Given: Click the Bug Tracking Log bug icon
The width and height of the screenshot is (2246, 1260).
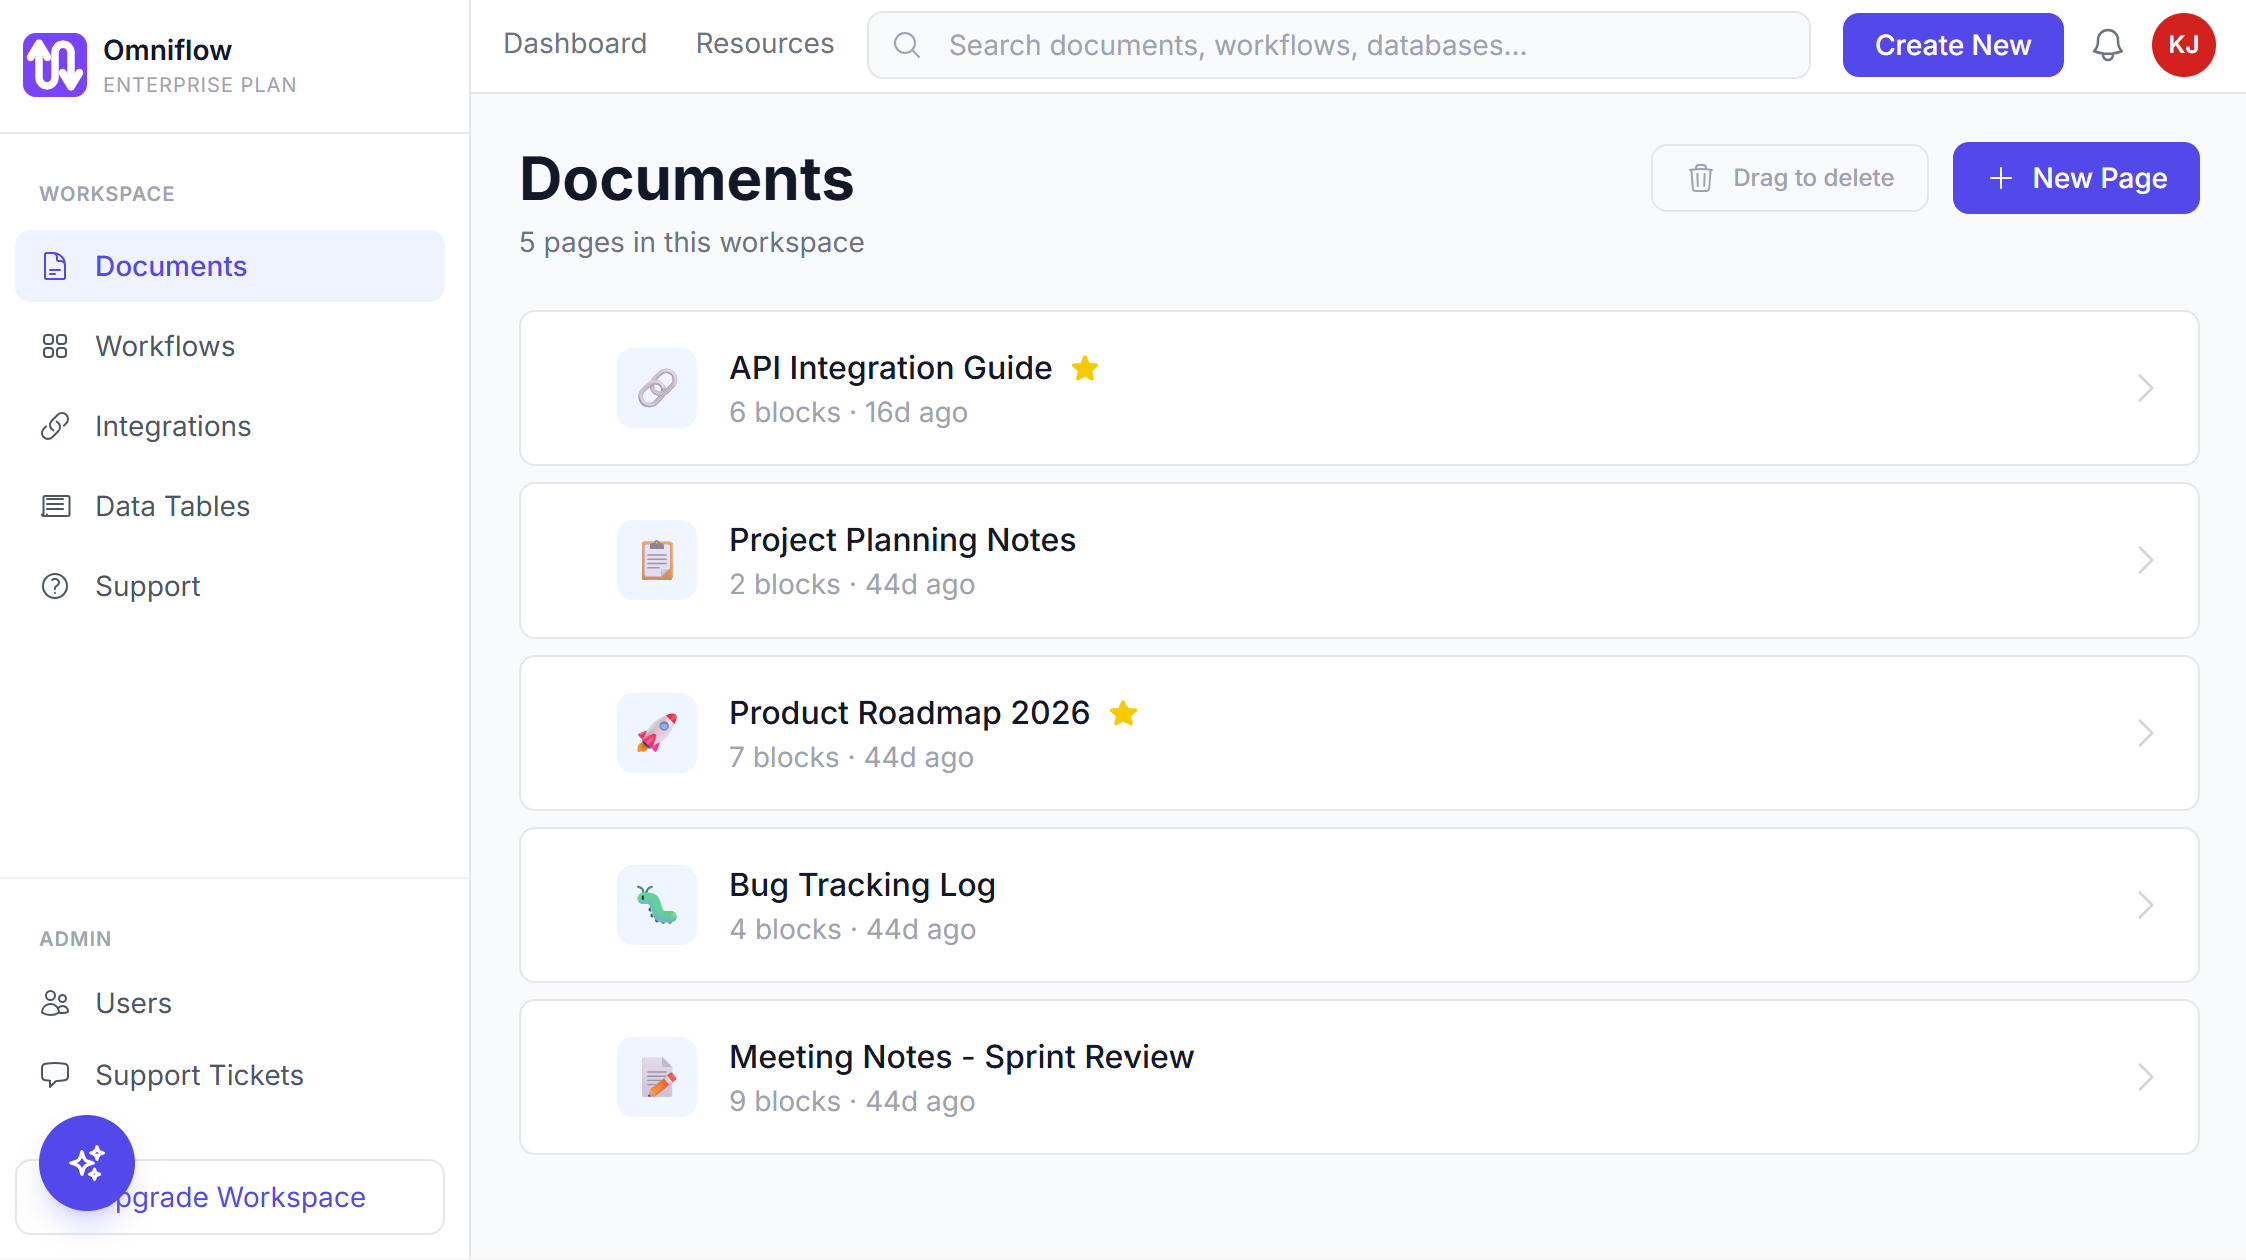Looking at the screenshot, I should coord(657,905).
